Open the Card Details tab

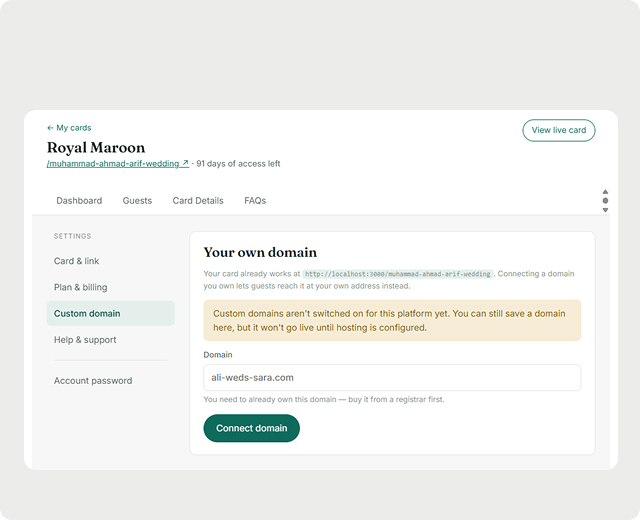[x=198, y=200]
